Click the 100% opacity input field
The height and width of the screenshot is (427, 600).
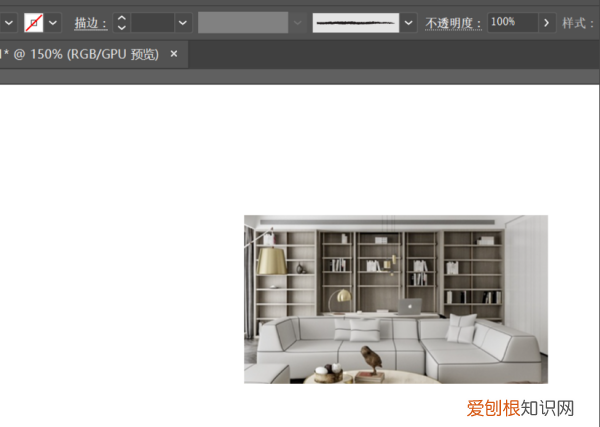(511, 22)
